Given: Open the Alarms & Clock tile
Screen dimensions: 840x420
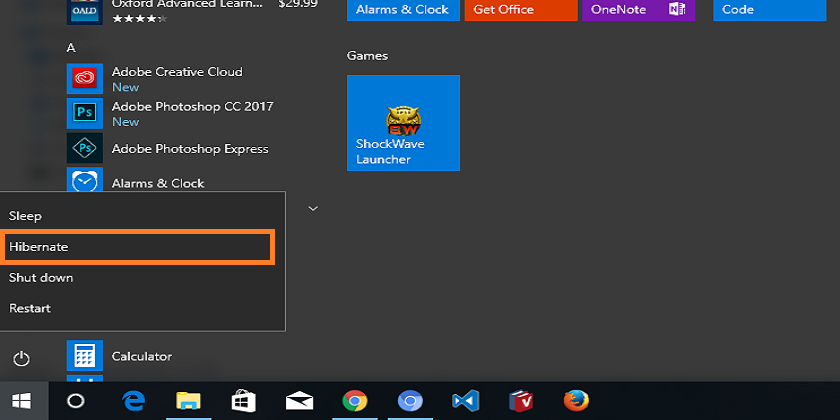Looking at the screenshot, I should 403,10.
